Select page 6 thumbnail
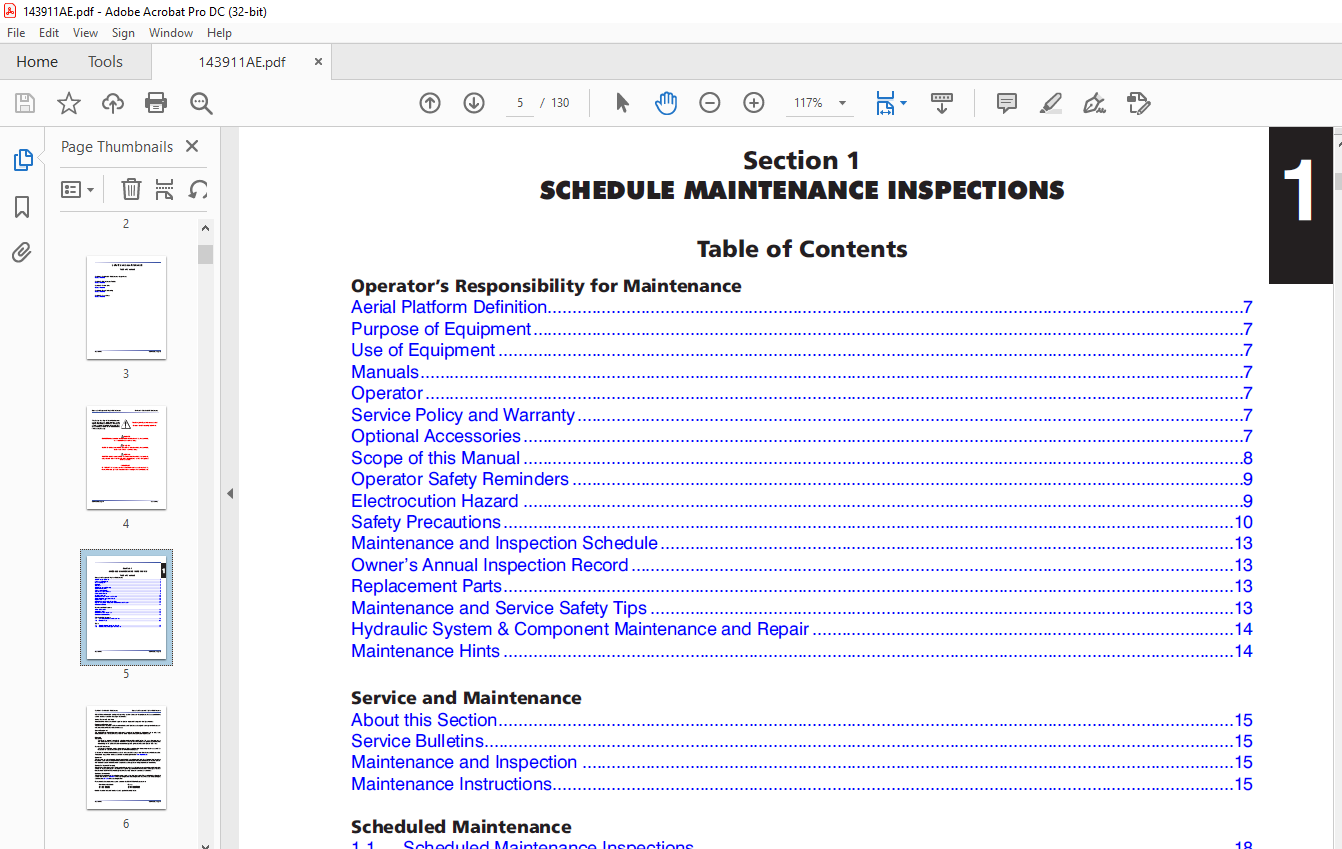Screen dimensions: 1342x849 click(126, 757)
